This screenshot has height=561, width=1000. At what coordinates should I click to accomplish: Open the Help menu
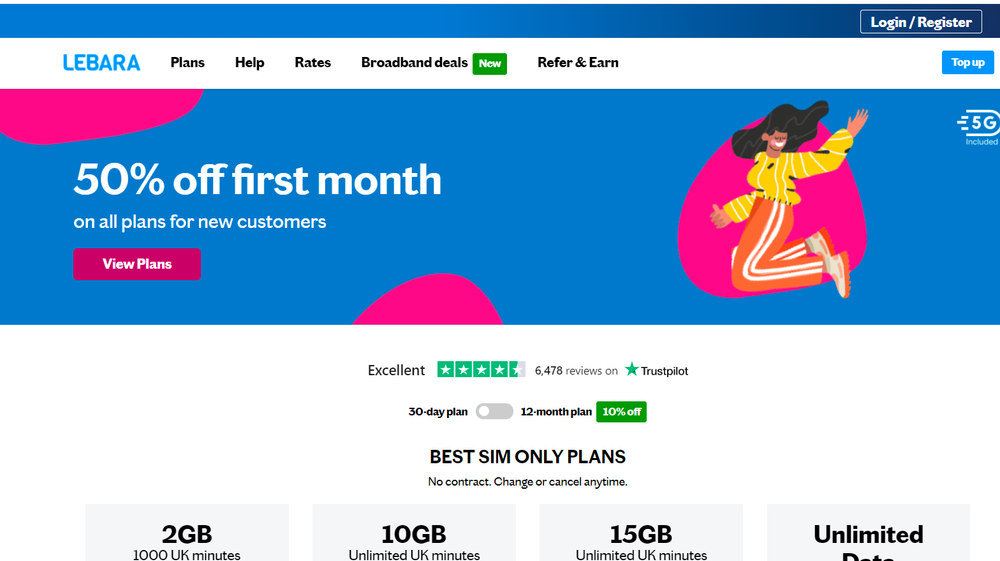[249, 62]
